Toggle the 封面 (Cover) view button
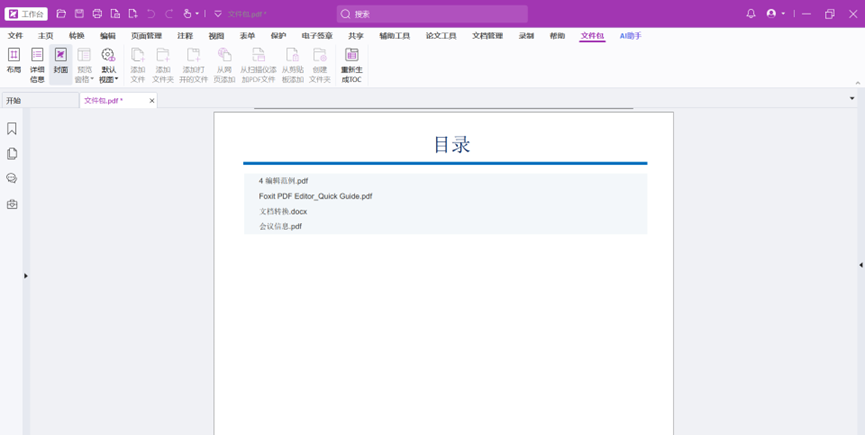Screen dimensions: 865x435 coord(60,61)
